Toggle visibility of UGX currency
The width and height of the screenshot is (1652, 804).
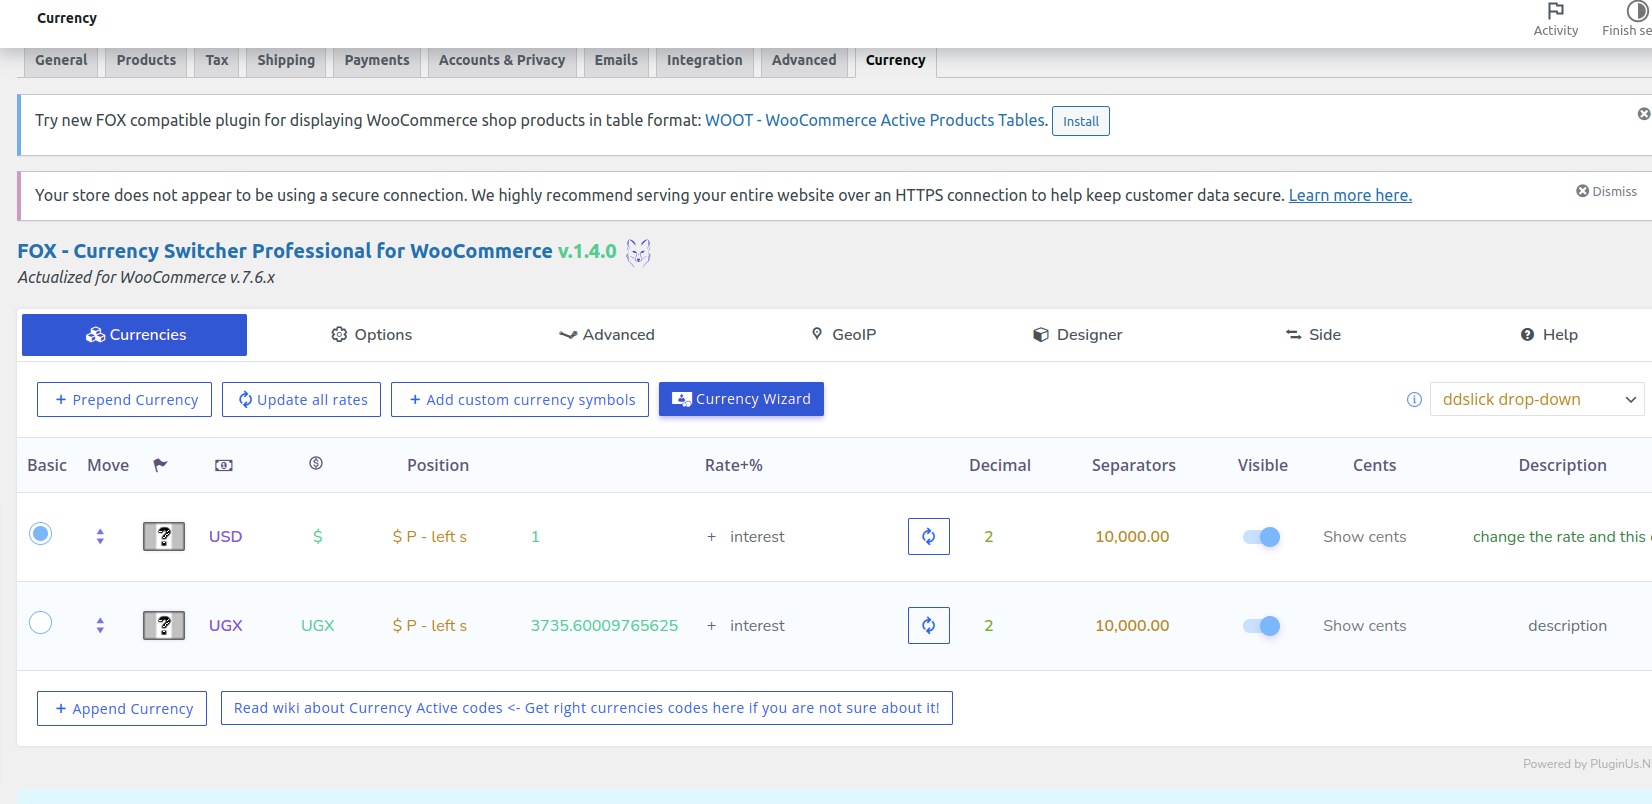tap(1262, 626)
